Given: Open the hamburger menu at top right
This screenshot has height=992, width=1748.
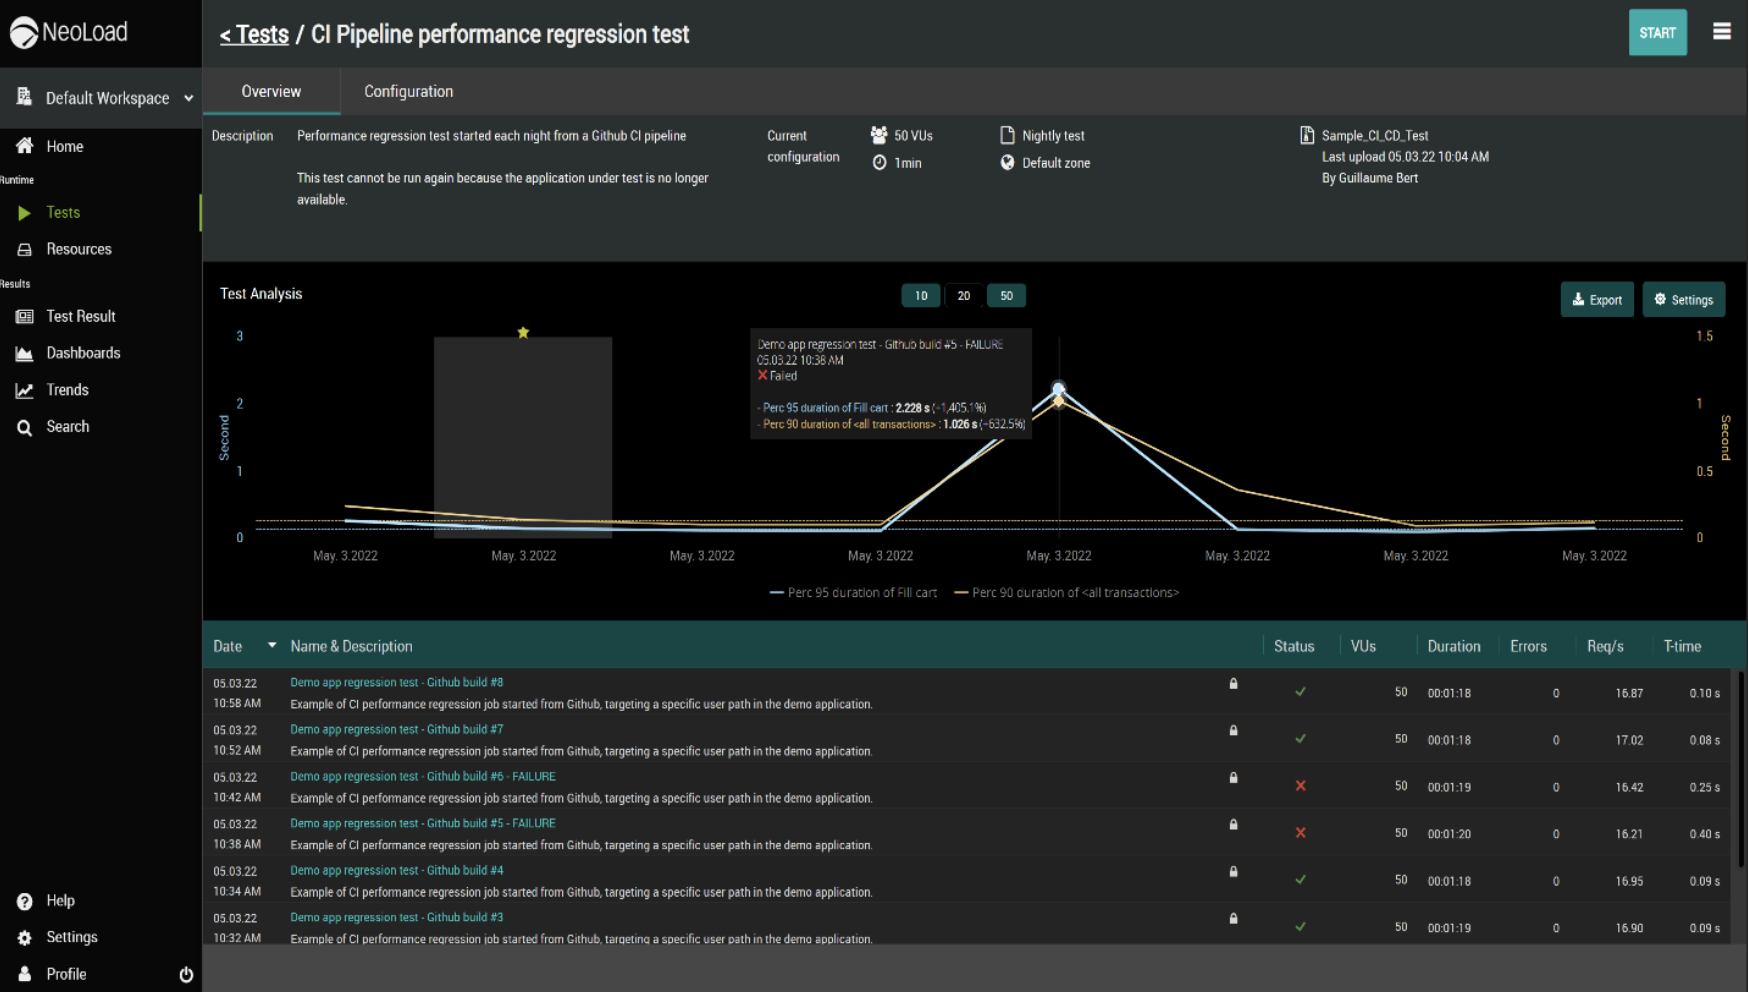Looking at the screenshot, I should click(x=1721, y=32).
